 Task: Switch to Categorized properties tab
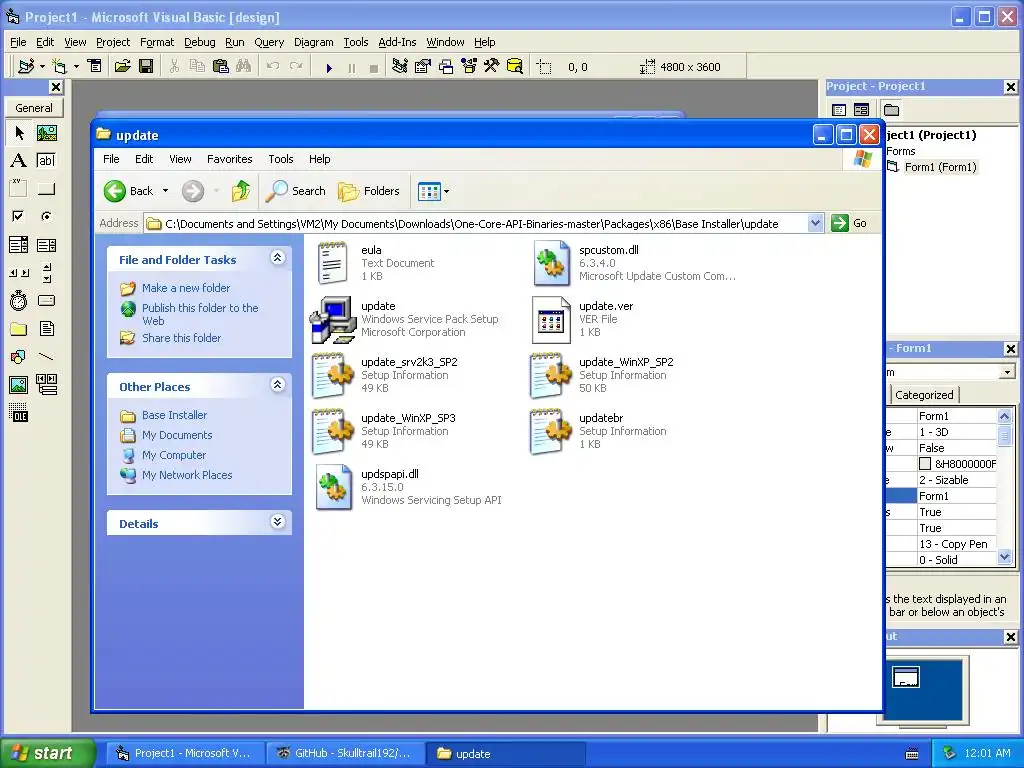tap(924, 394)
